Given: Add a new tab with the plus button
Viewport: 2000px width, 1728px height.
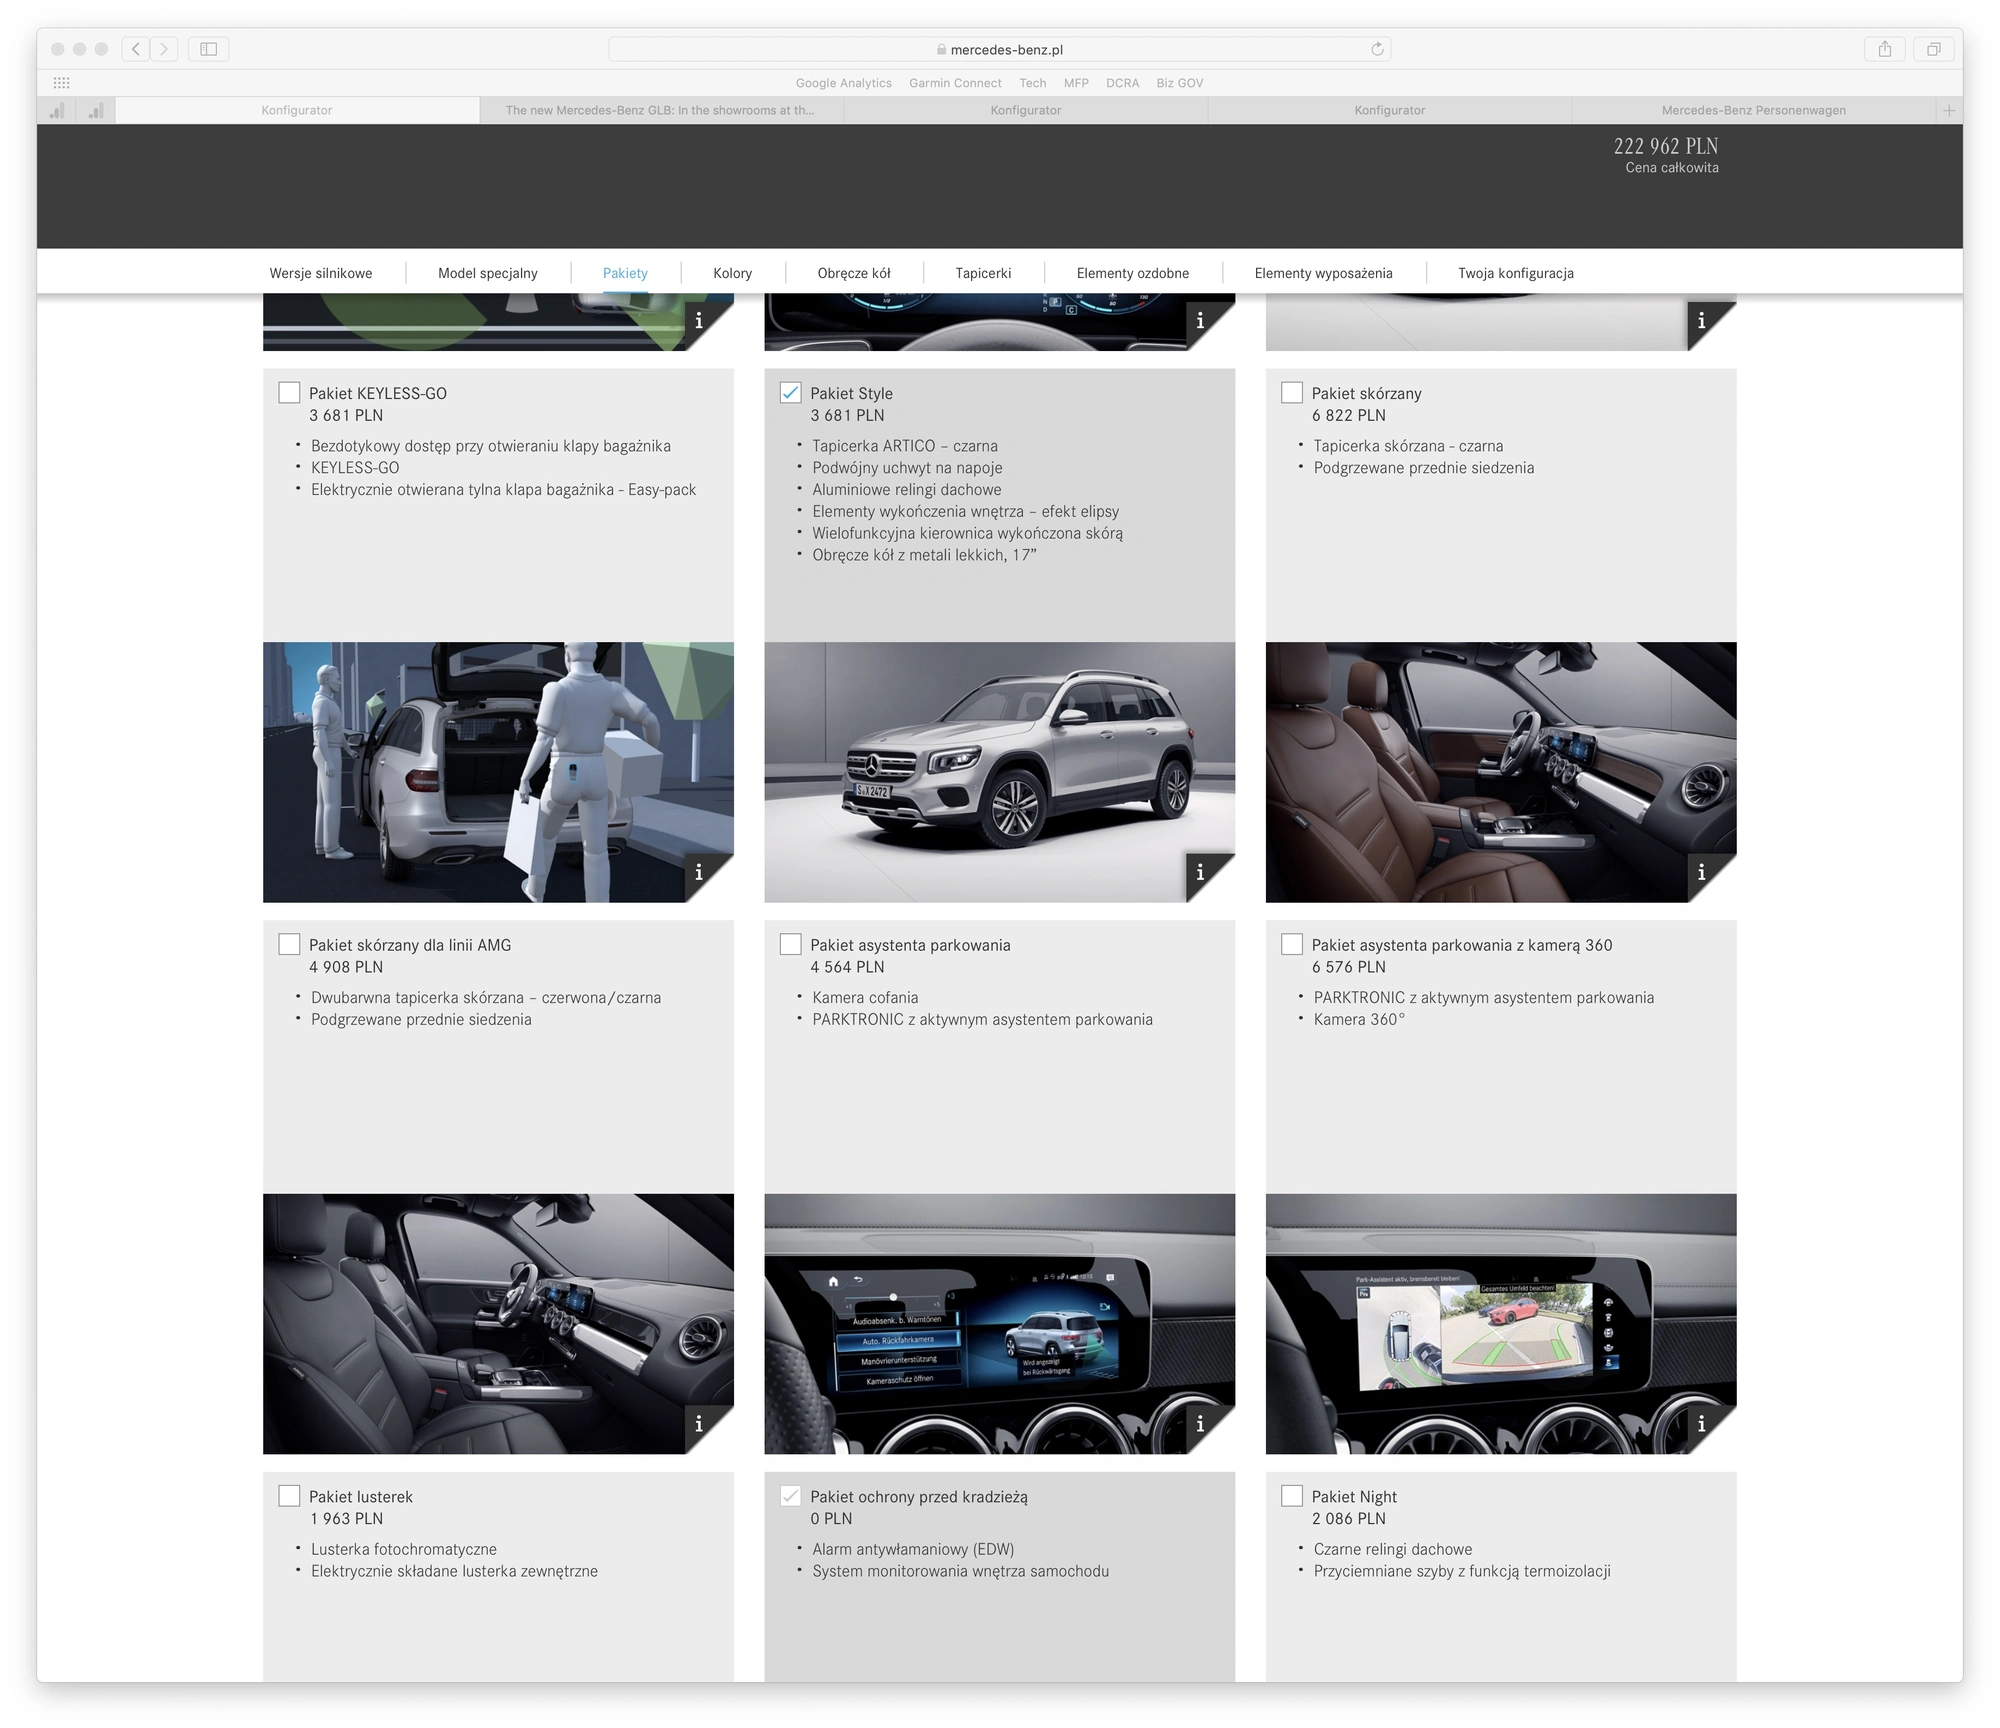Looking at the screenshot, I should click(1949, 110).
